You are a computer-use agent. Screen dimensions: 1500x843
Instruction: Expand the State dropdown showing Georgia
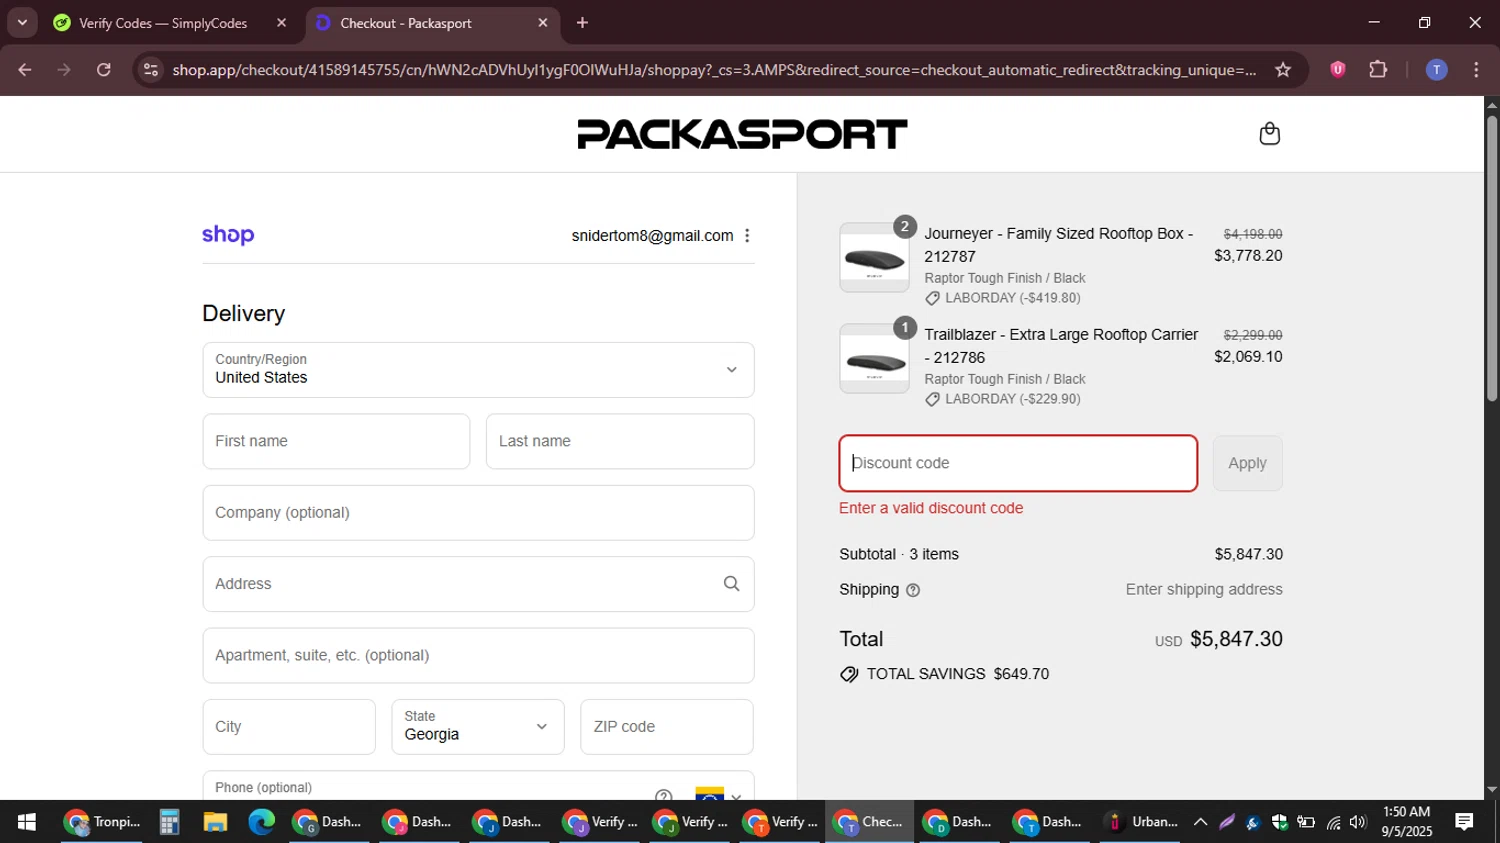[478, 727]
